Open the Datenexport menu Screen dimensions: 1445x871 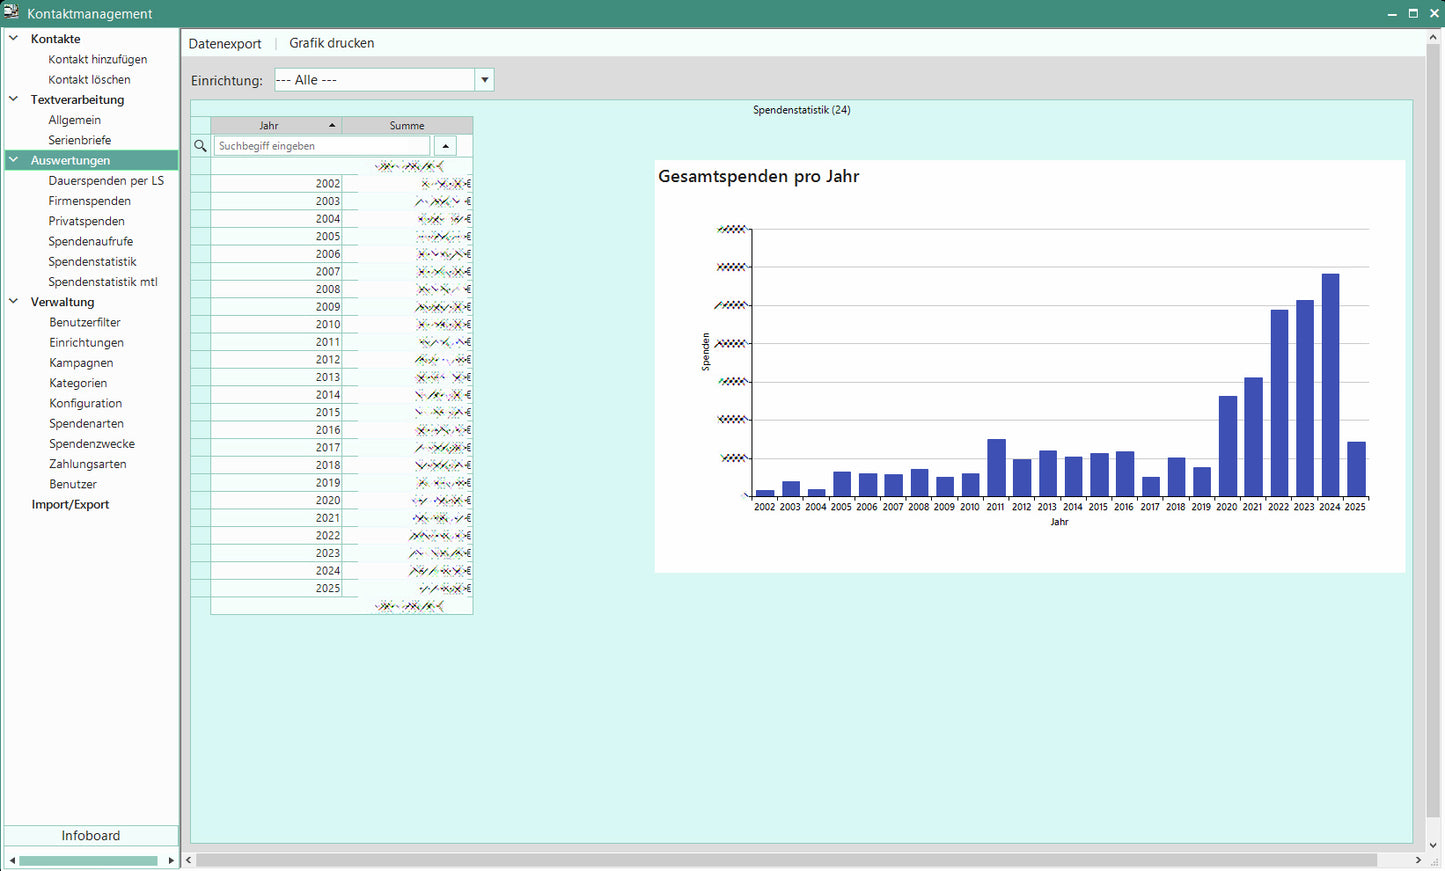click(x=225, y=43)
